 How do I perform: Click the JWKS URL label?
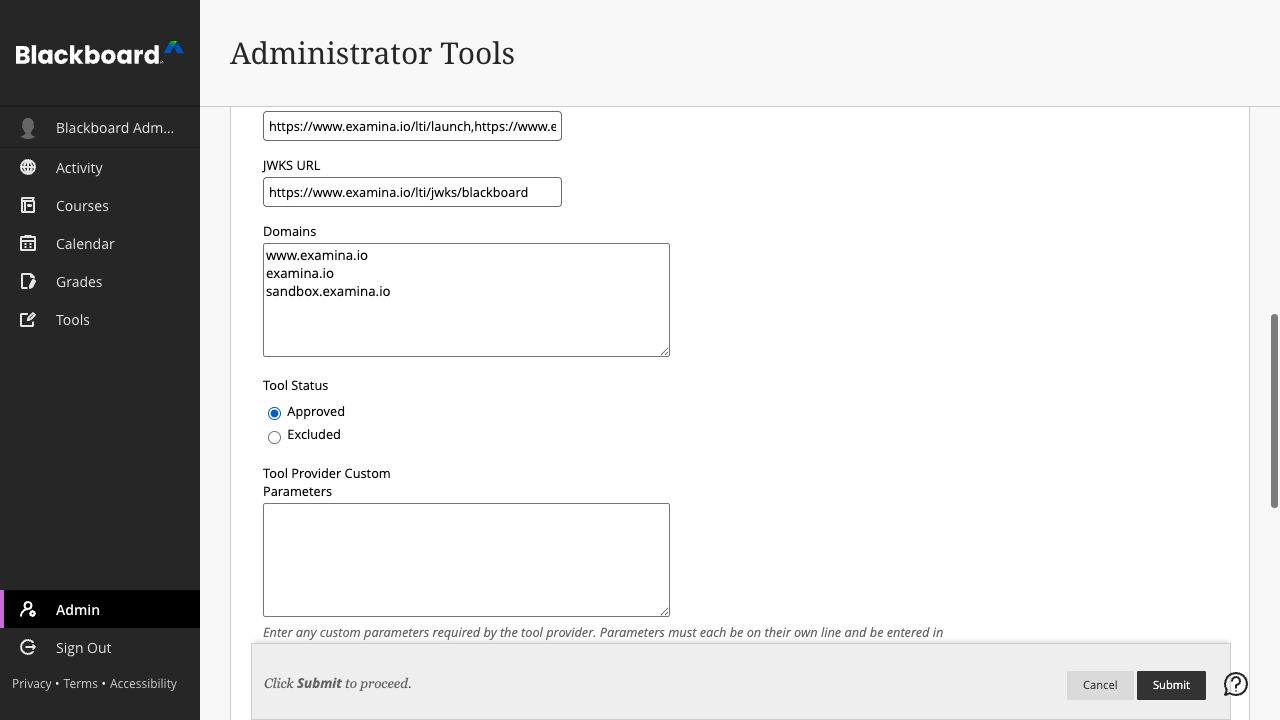[292, 165]
